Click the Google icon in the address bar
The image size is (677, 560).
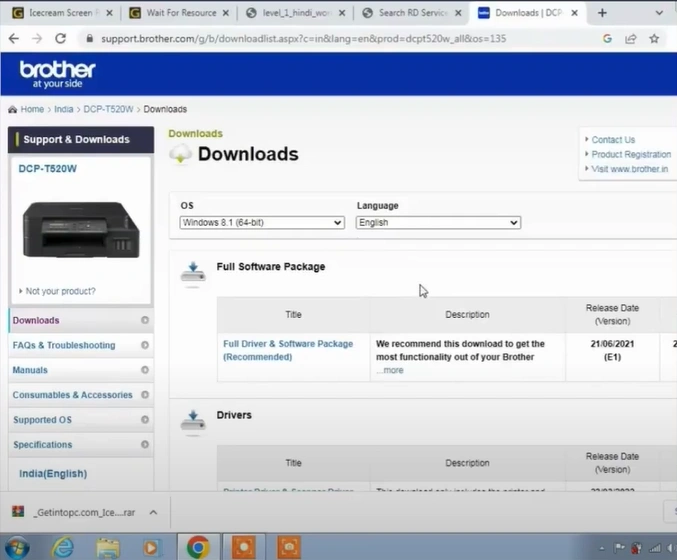[x=608, y=39]
